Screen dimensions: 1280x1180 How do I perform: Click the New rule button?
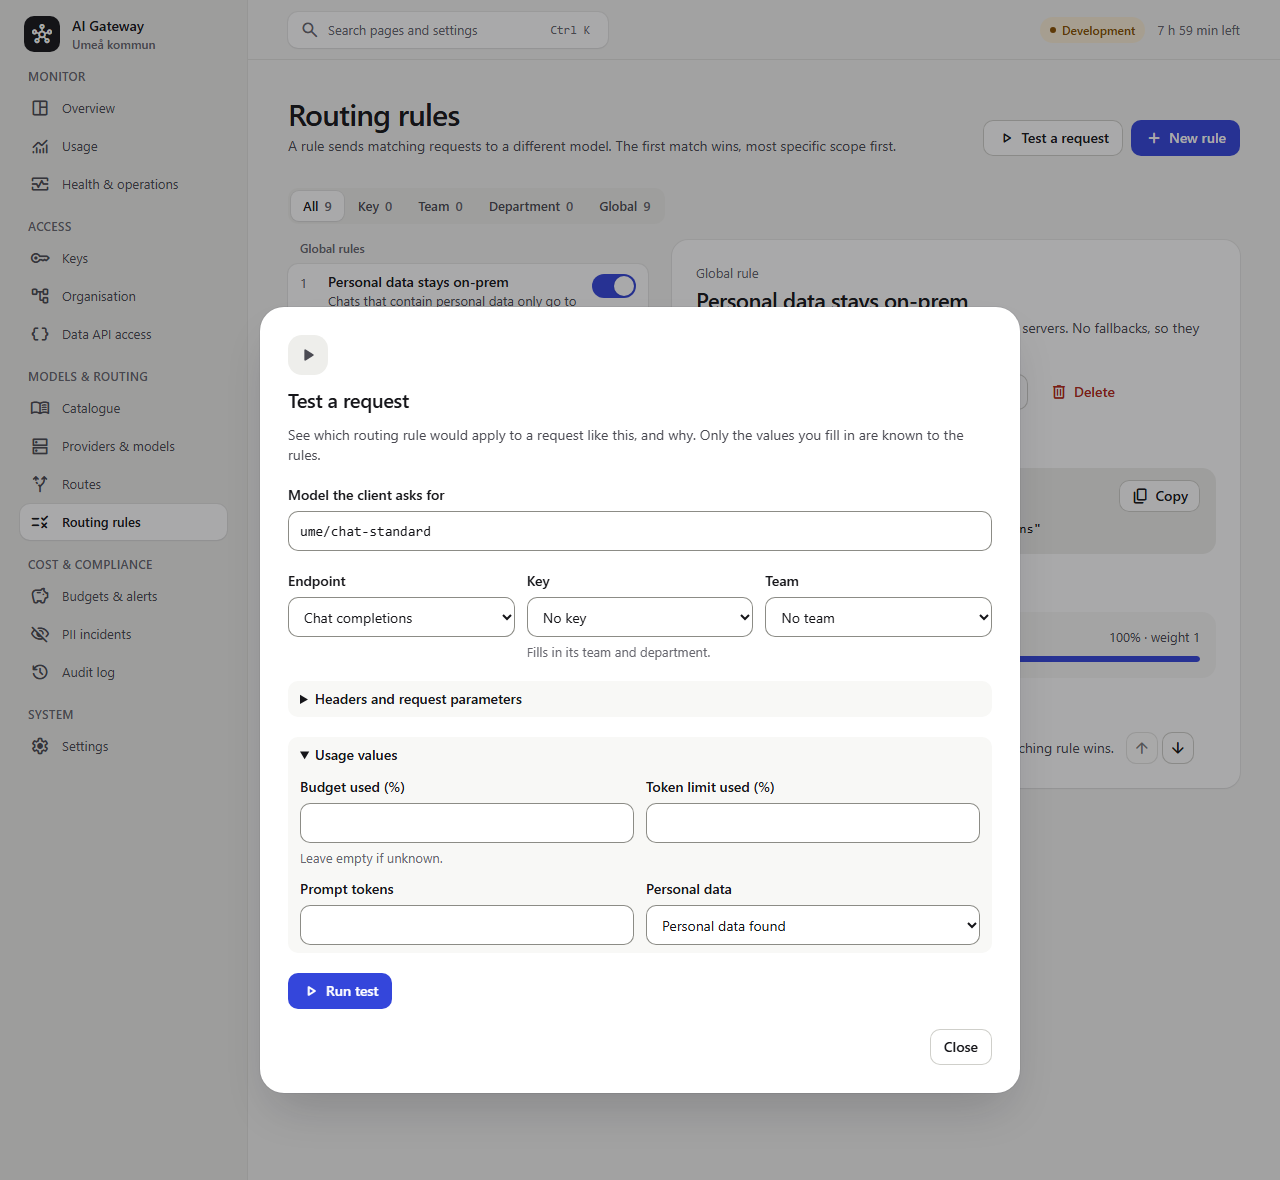(1185, 138)
